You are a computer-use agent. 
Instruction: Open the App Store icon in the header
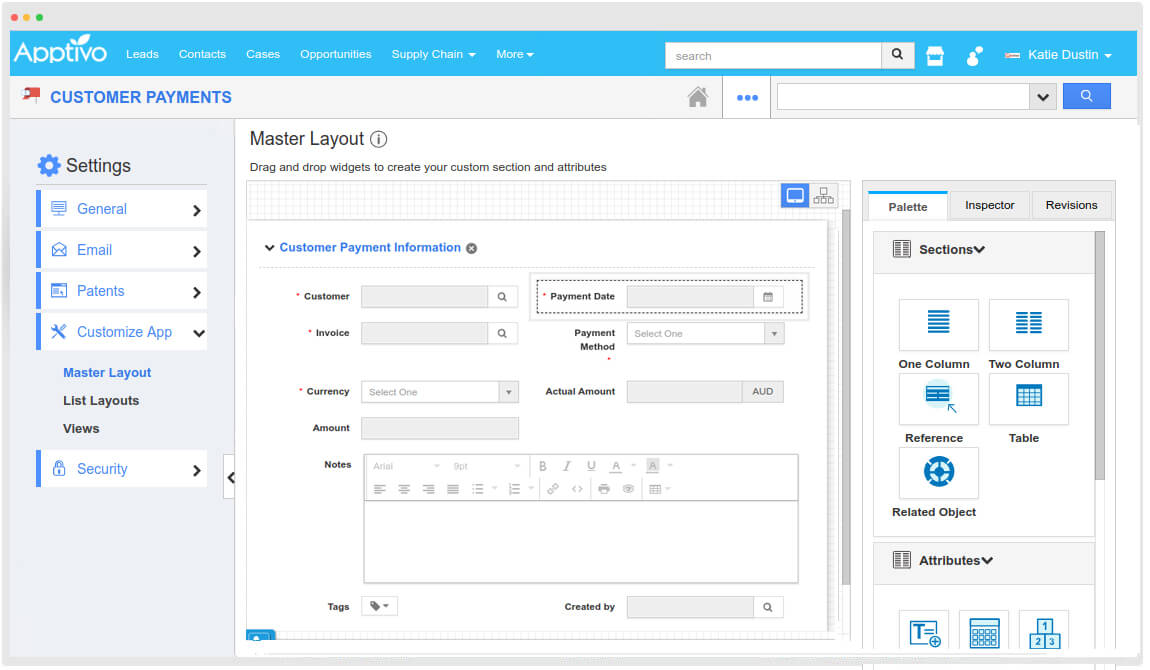coord(934,55)
